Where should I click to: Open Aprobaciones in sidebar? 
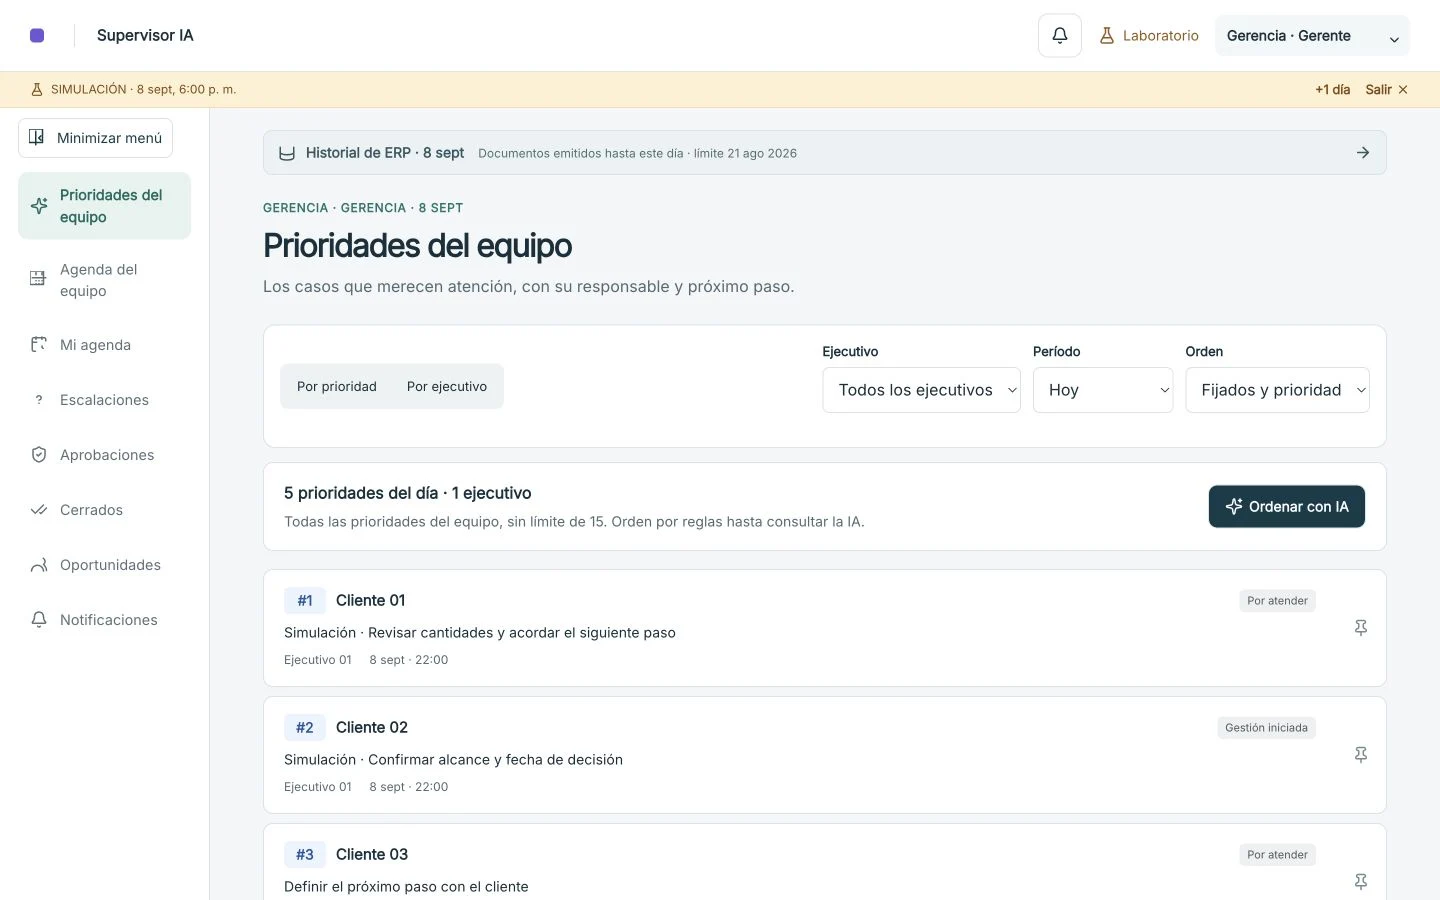pos(104,455)
